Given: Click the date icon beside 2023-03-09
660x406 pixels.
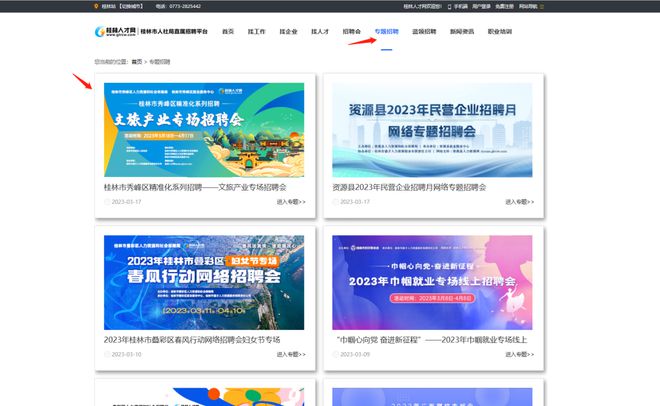Looking at the screenshot, I should (335, 354).
